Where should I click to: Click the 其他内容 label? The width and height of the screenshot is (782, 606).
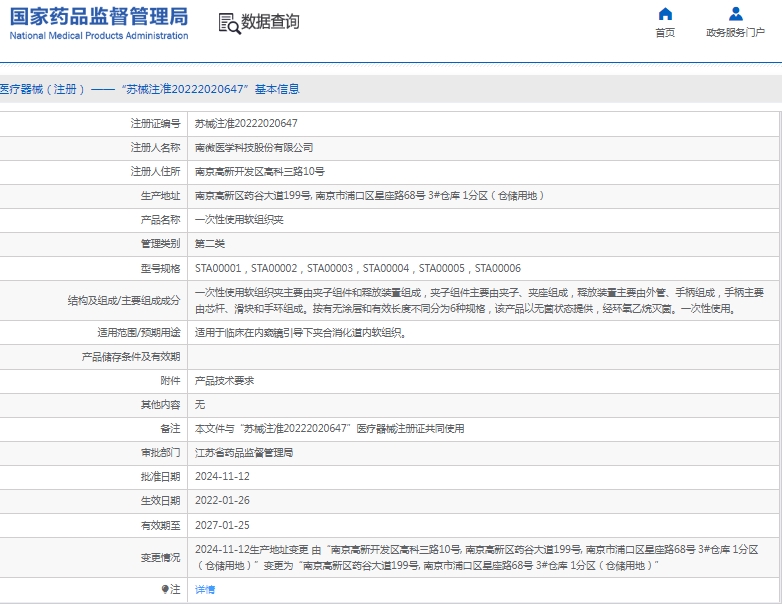(161, 405)
